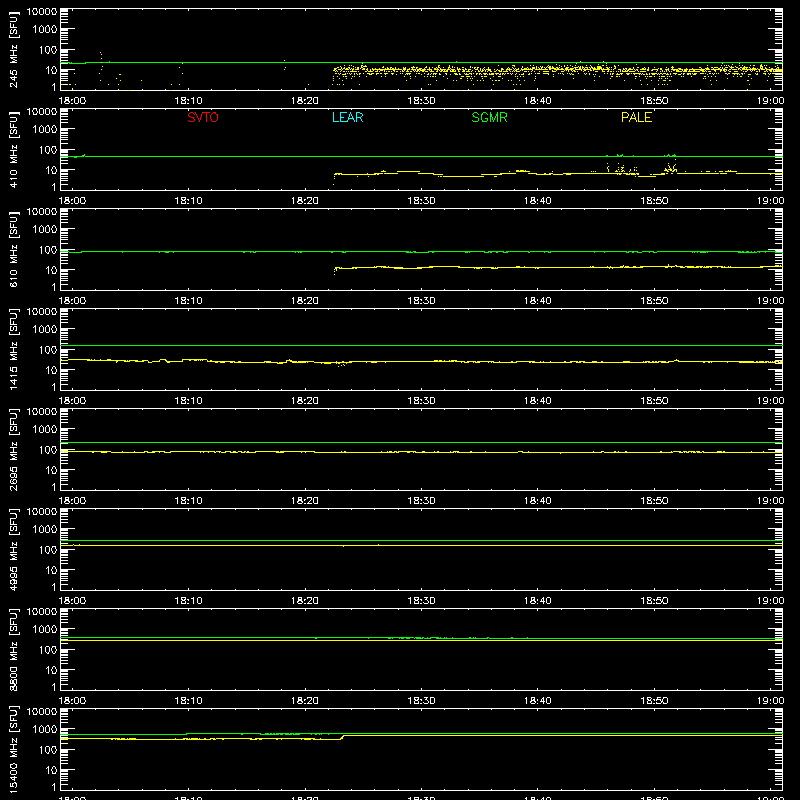This screenshot has width=800, height=800.
Task: Select the 1415 MHz [SFU] axis title
Action: (14, 349)
